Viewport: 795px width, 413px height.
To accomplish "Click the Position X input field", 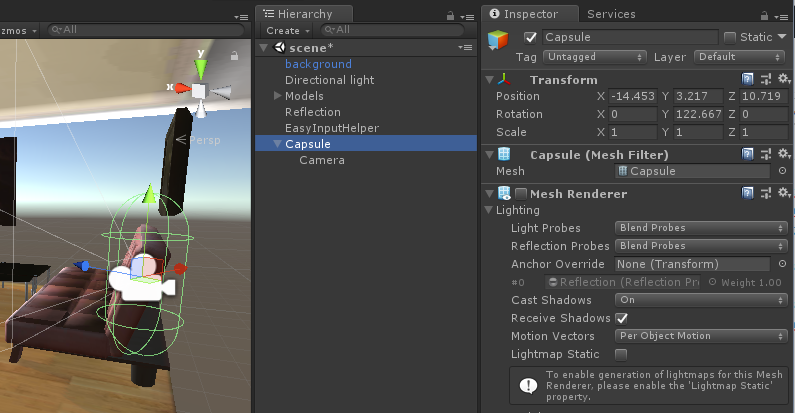I will click(633, 96).
